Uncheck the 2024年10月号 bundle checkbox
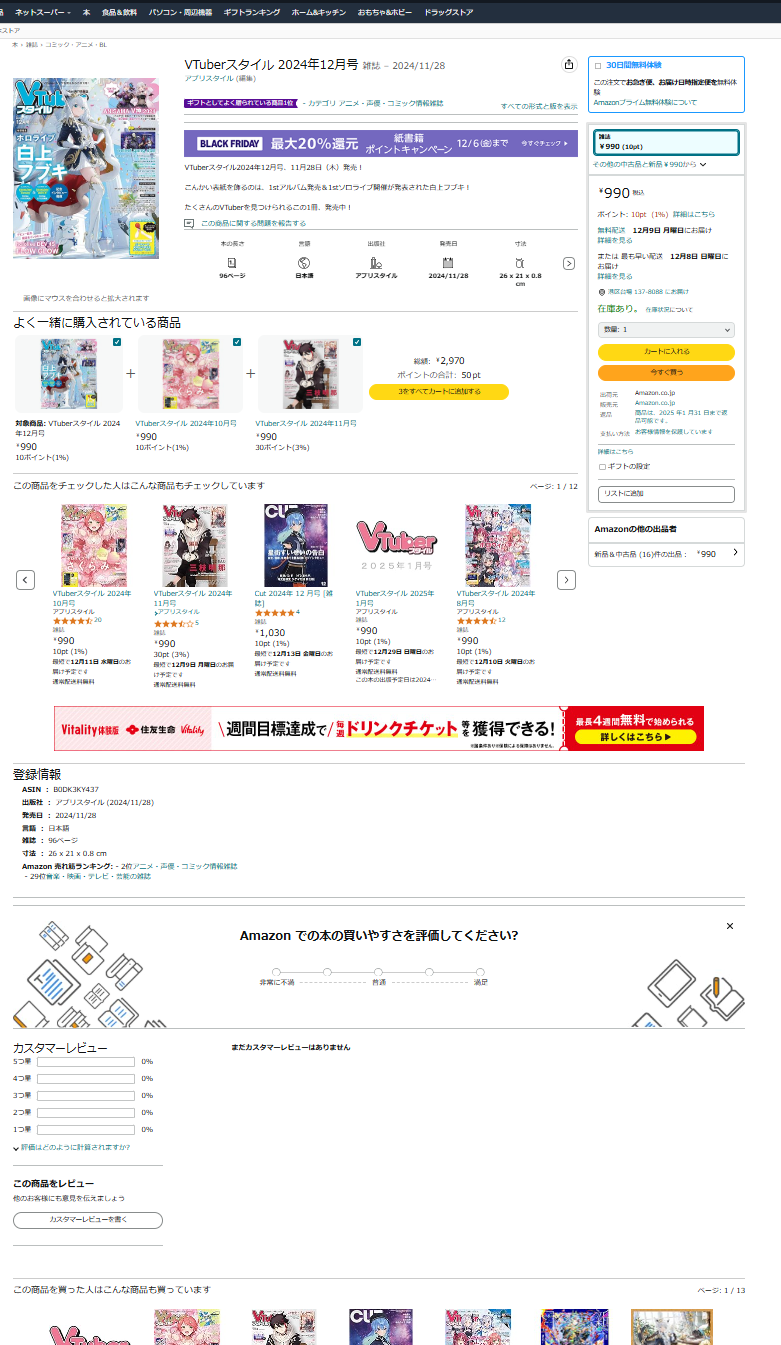 pyautogui.click(x=237, y=342)
